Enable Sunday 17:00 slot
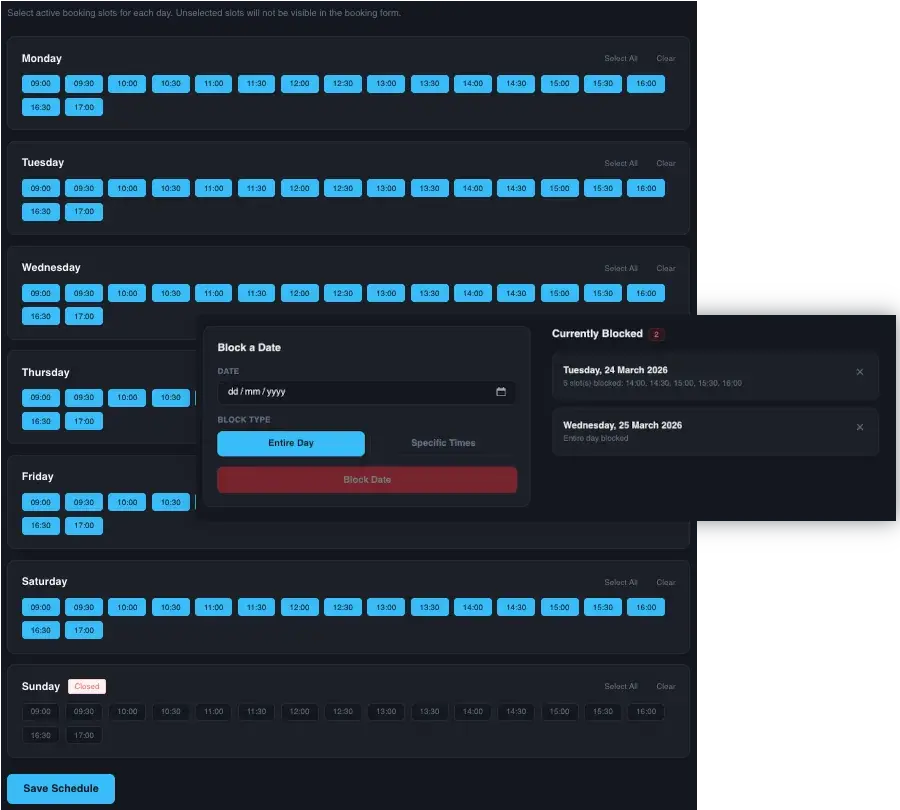Image resolution: width=900 pixels, height=810 pixels. (84, 735)
